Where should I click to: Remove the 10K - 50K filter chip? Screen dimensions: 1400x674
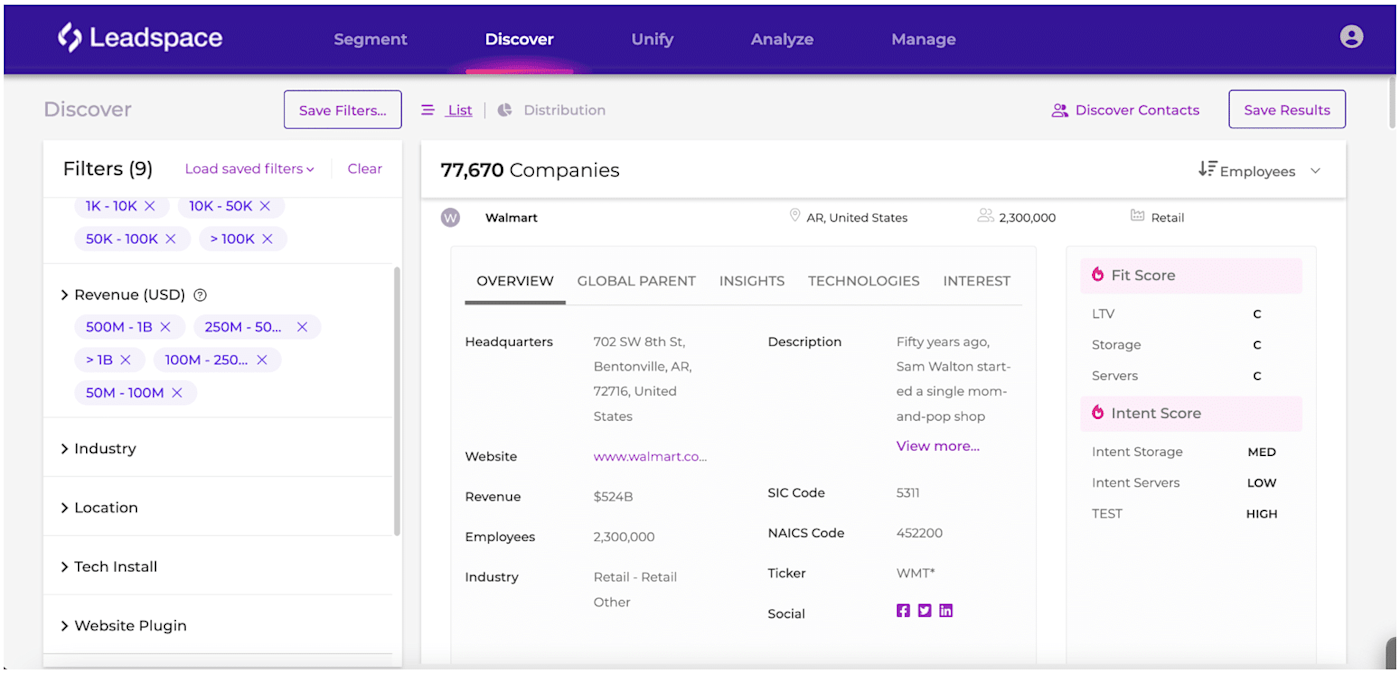click(265, 206)
